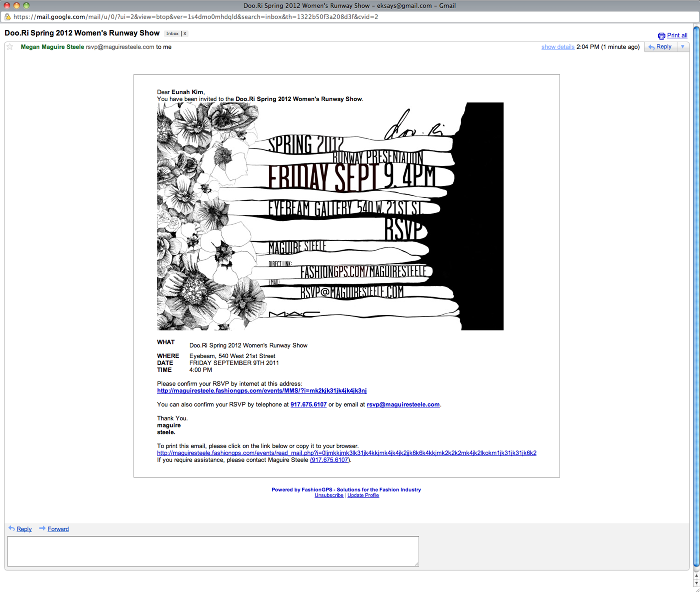The height and width of the screenshot is (592, 700).
Task: Click the Reply button in message header
Action: (660, 47)
